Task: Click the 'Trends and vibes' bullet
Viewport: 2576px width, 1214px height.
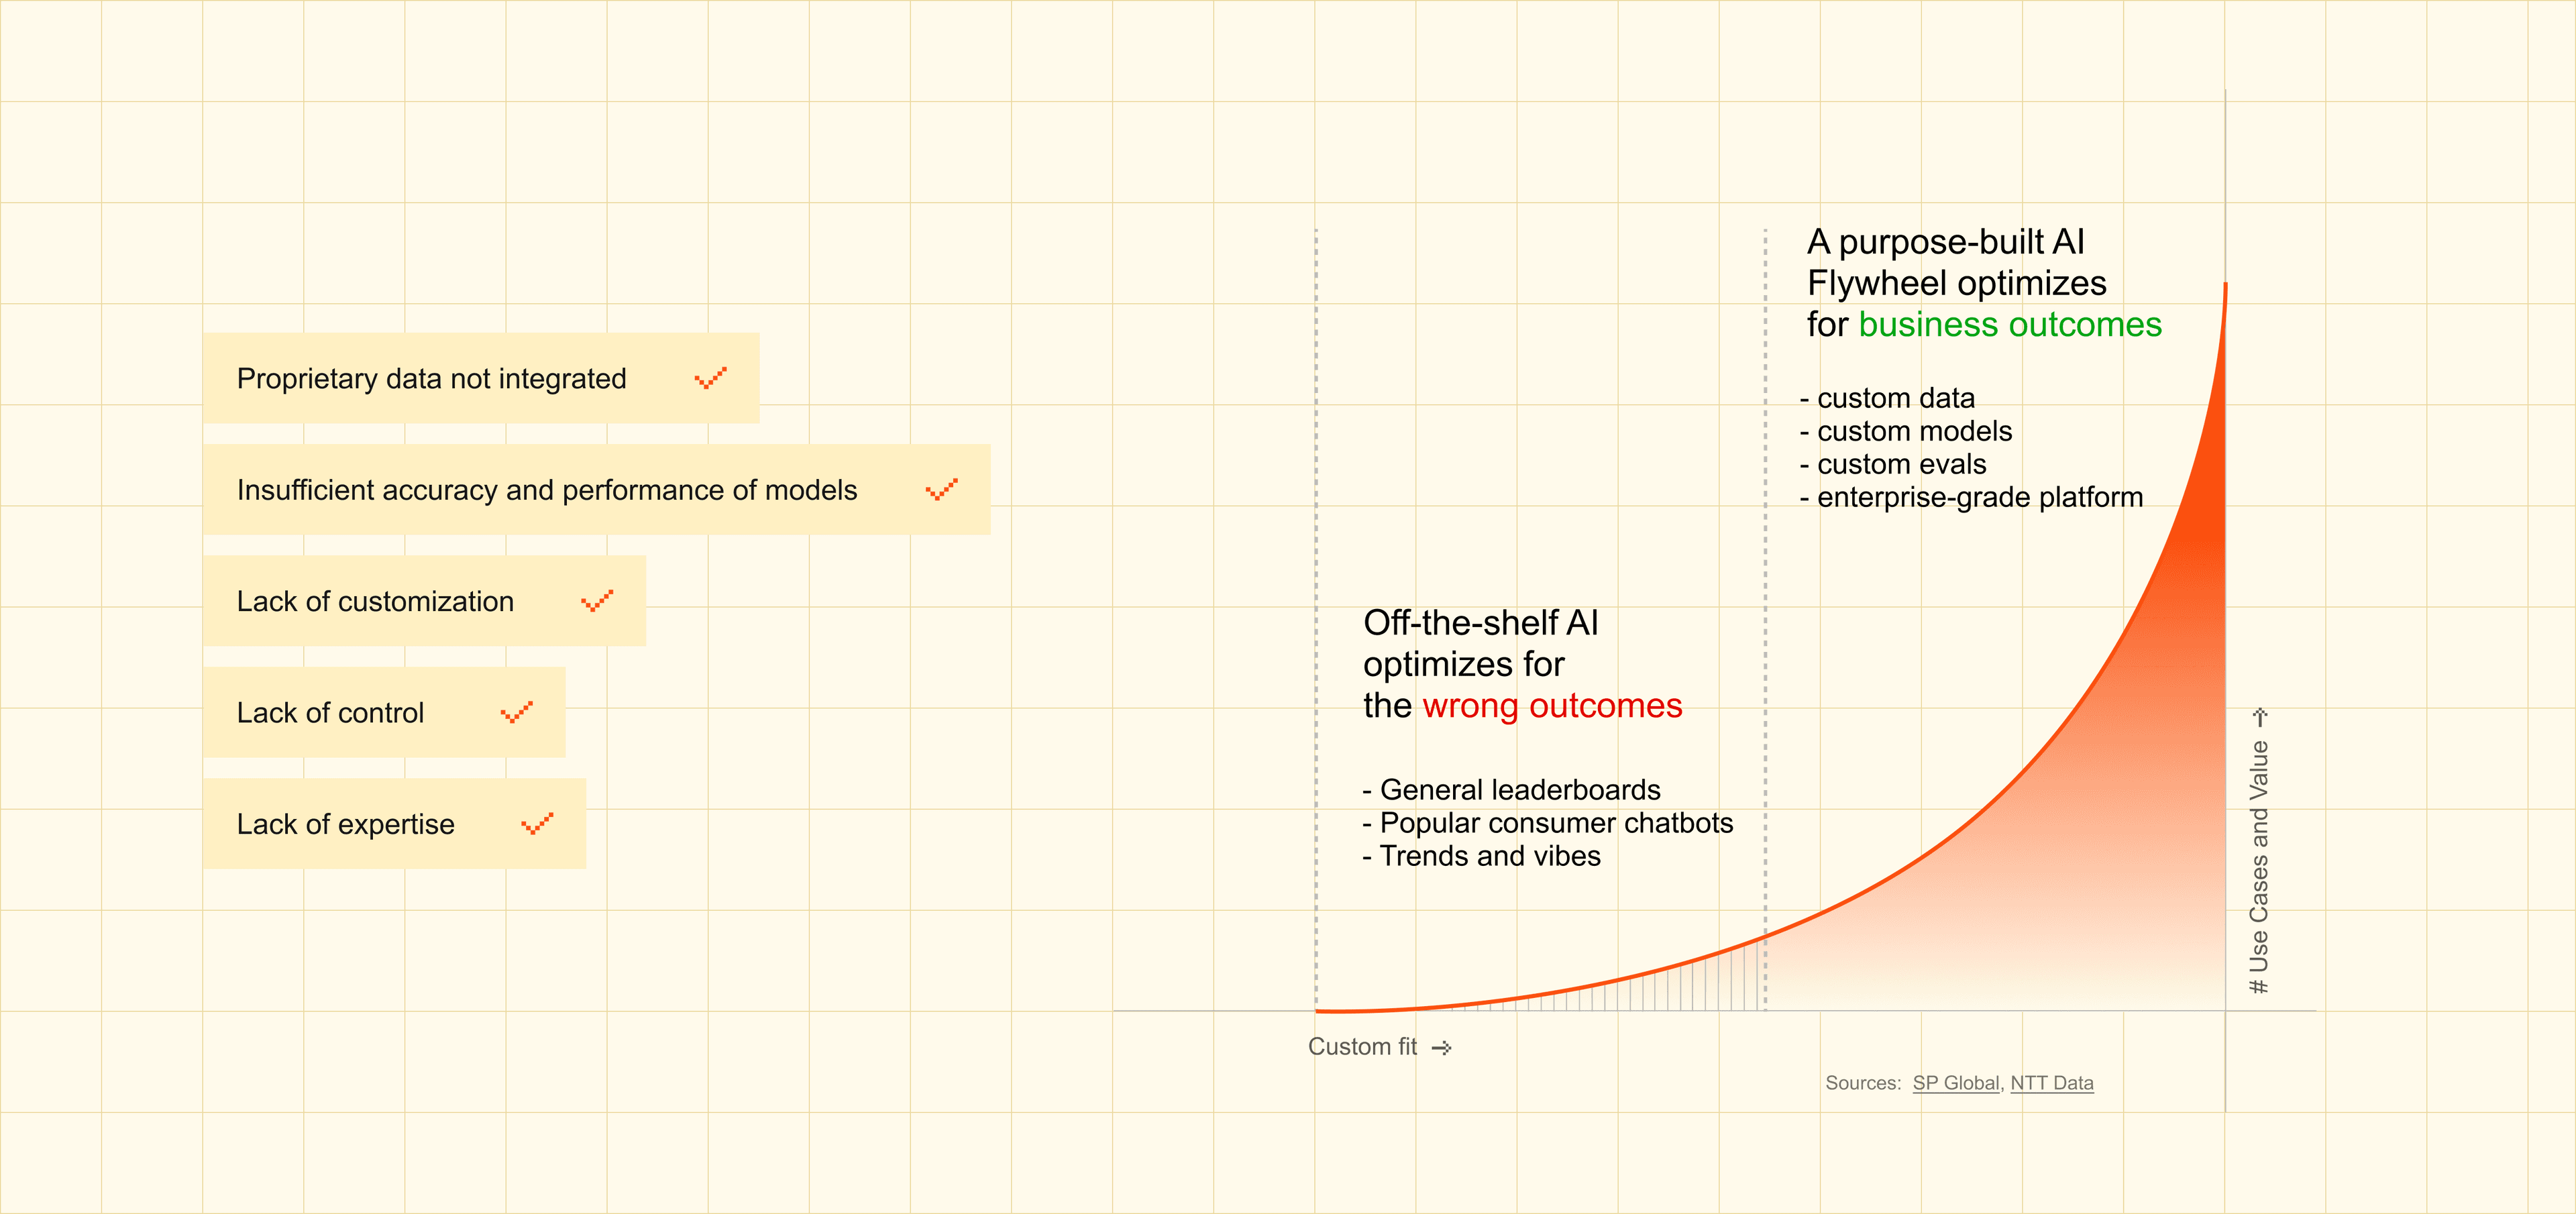Action: [1482, 856]
